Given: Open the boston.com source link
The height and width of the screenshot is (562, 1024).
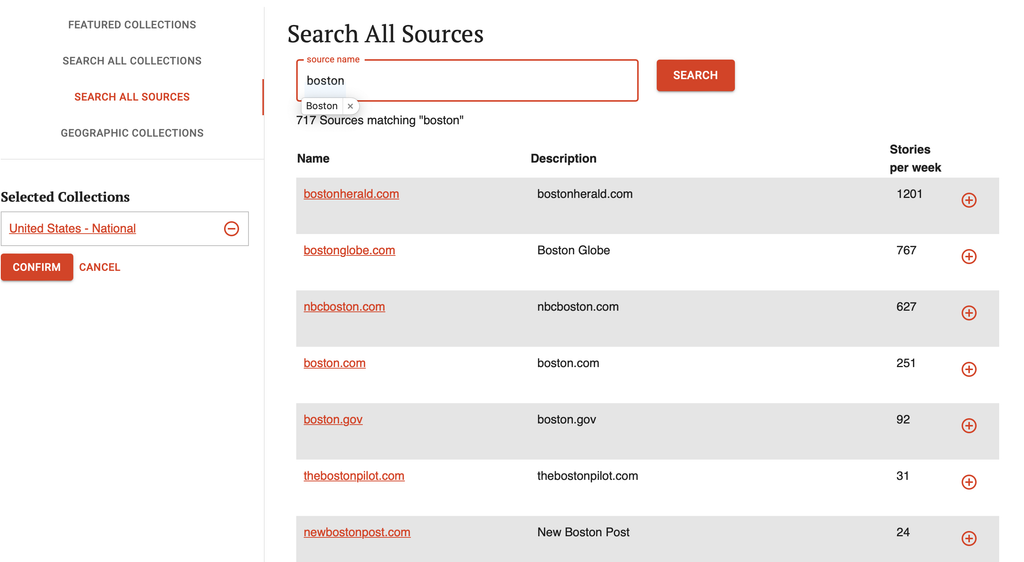Looking at the screenshot, I should [x=334, y=363].
